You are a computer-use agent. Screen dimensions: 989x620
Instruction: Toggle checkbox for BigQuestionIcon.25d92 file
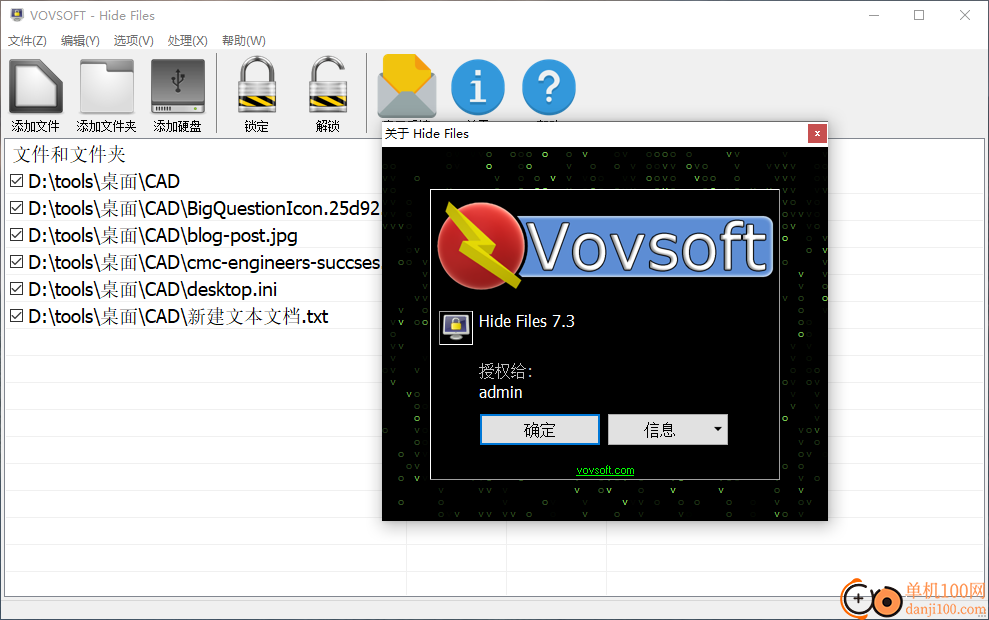16,208
